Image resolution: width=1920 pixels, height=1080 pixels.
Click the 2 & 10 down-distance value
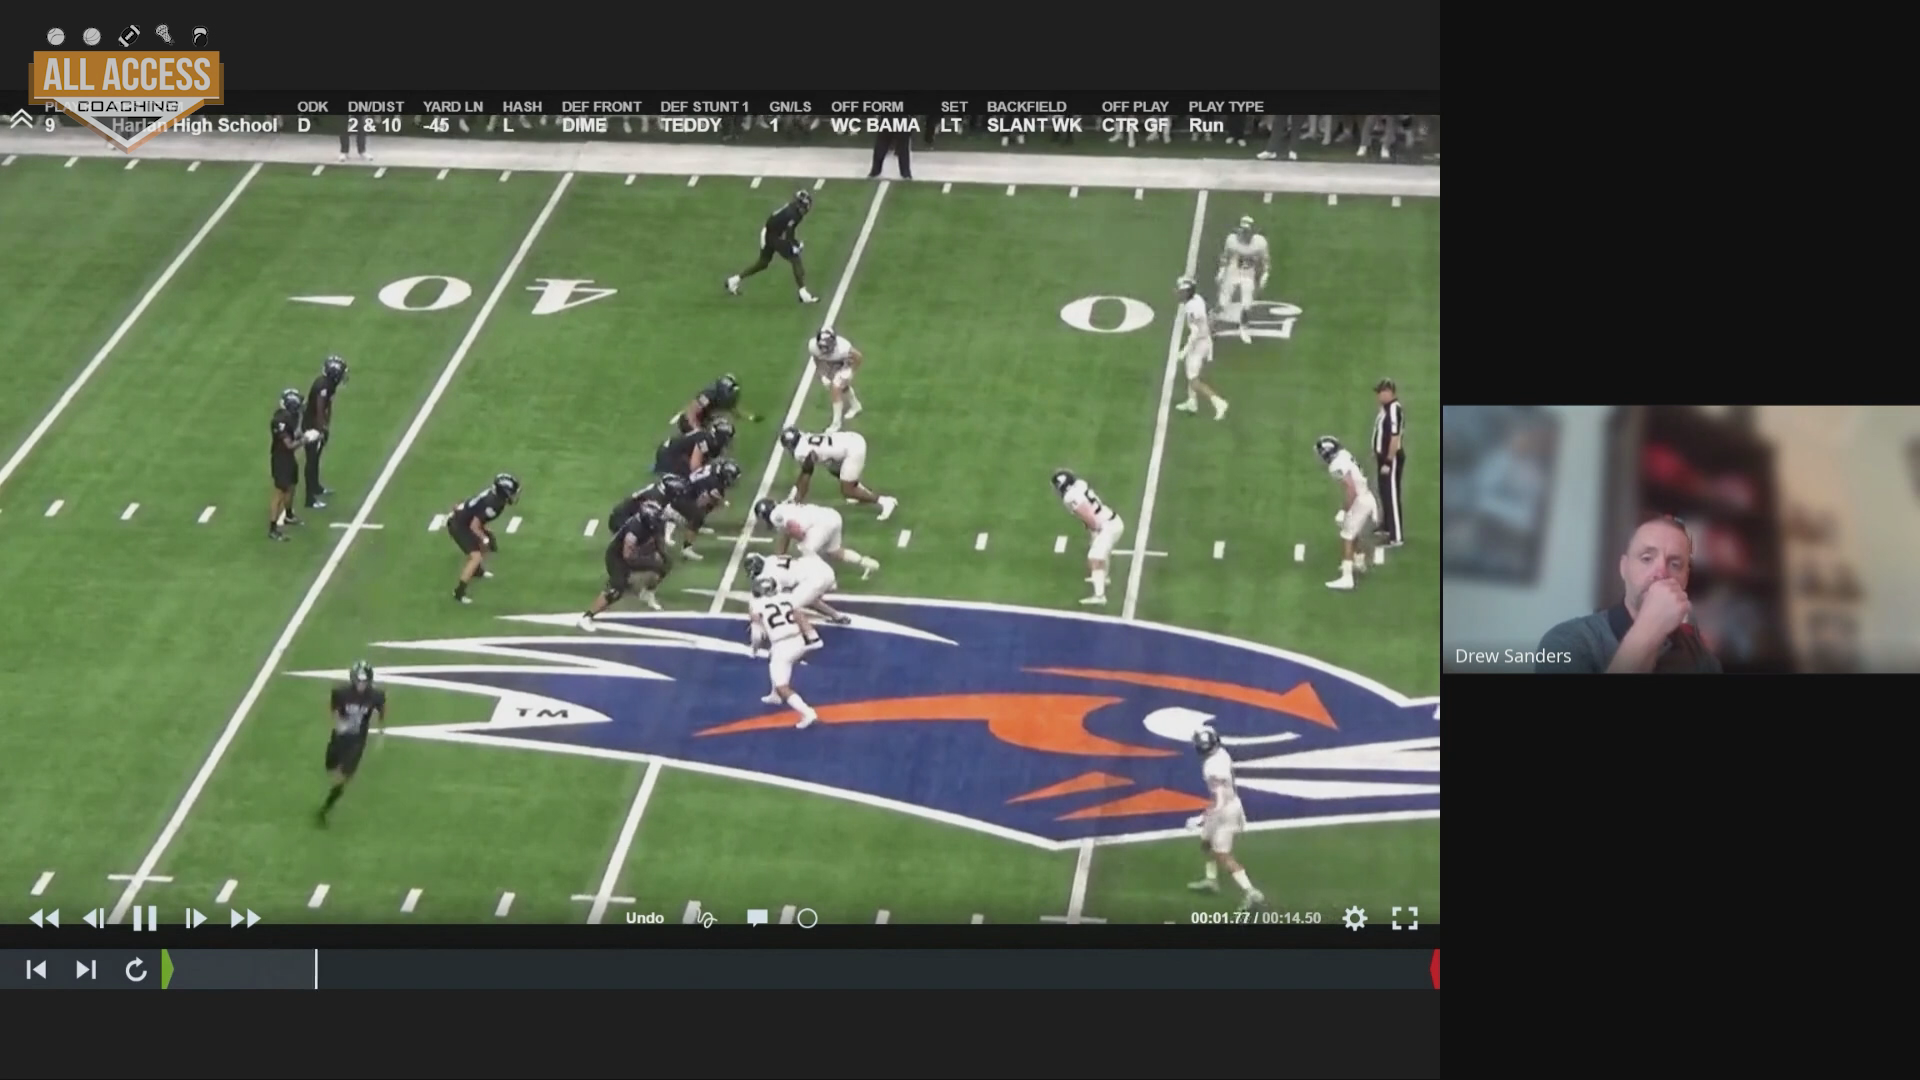tap(374, 126)
